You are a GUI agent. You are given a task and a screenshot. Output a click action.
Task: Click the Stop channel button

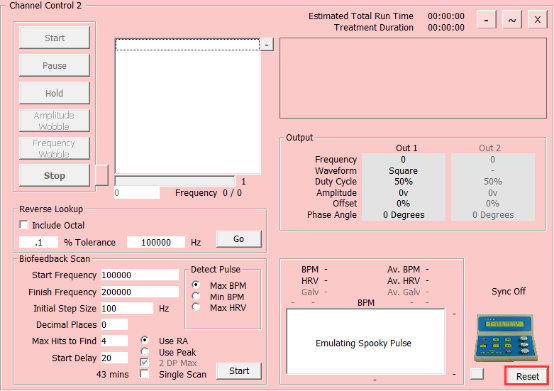pyautogui.click(x=54, y=176)
